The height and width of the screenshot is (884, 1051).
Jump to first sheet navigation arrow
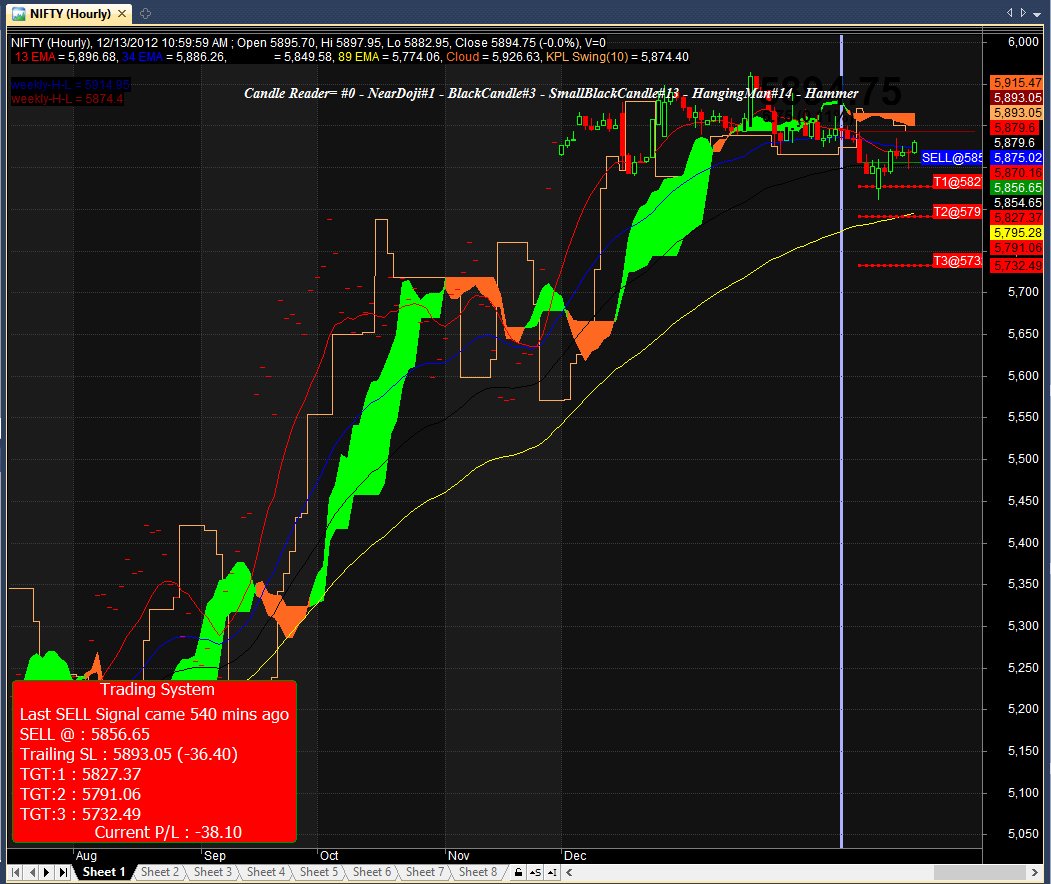click(x=15, y=872)
